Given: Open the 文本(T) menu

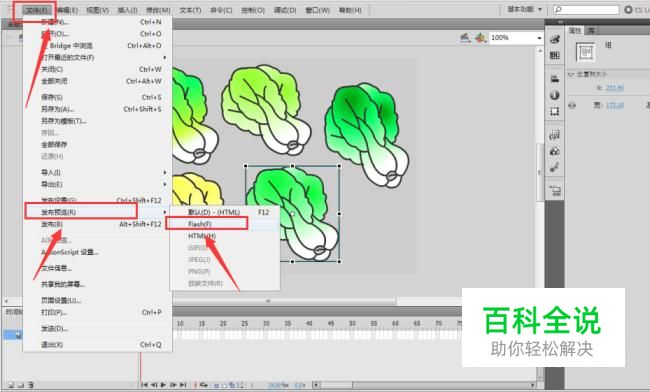Looking at the screenshot, I should click(x=190, y=10).
